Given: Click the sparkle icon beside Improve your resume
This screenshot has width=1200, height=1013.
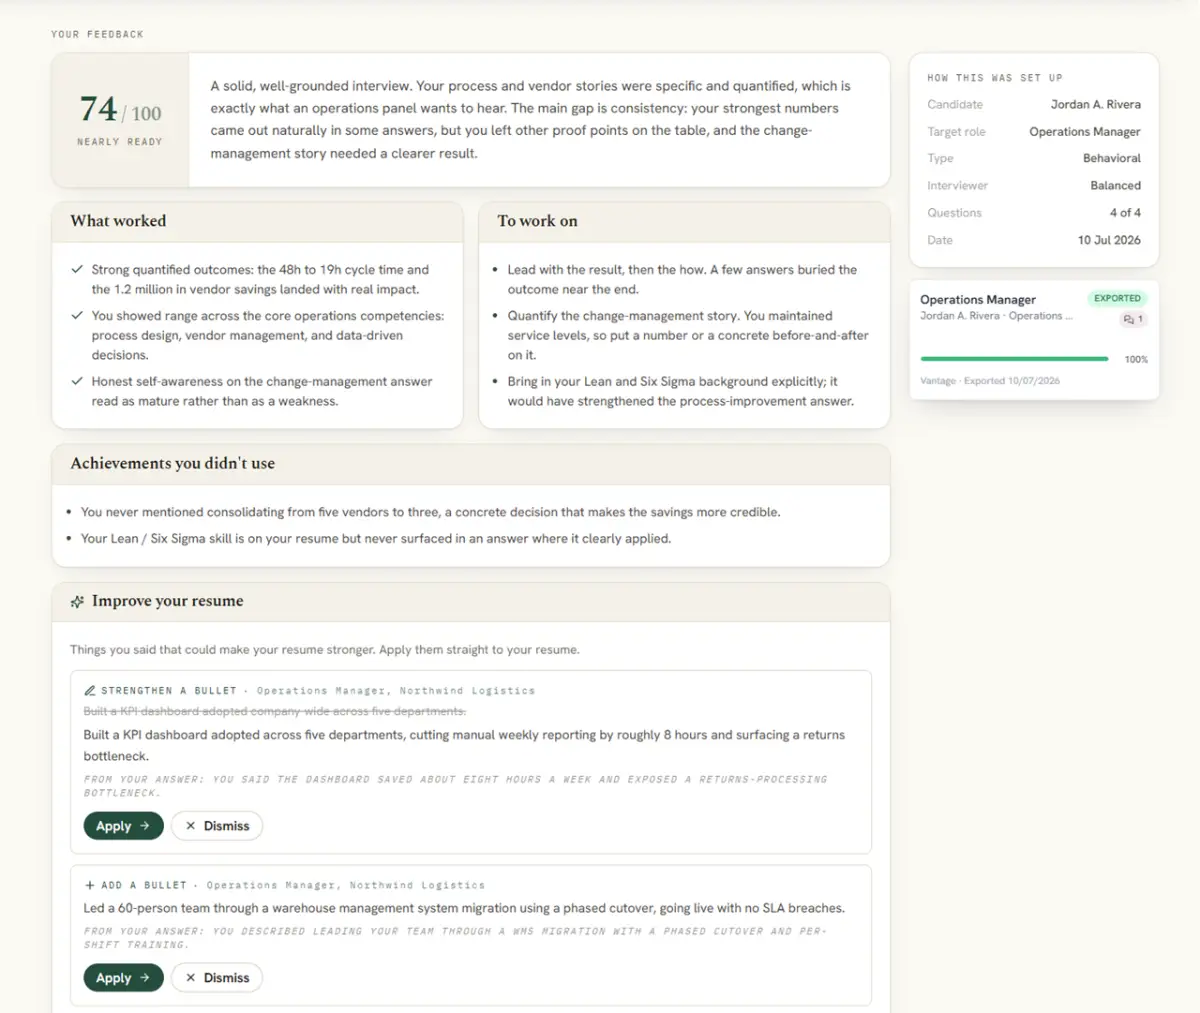Looking at the screenshot, I should (x=77, y=602).
